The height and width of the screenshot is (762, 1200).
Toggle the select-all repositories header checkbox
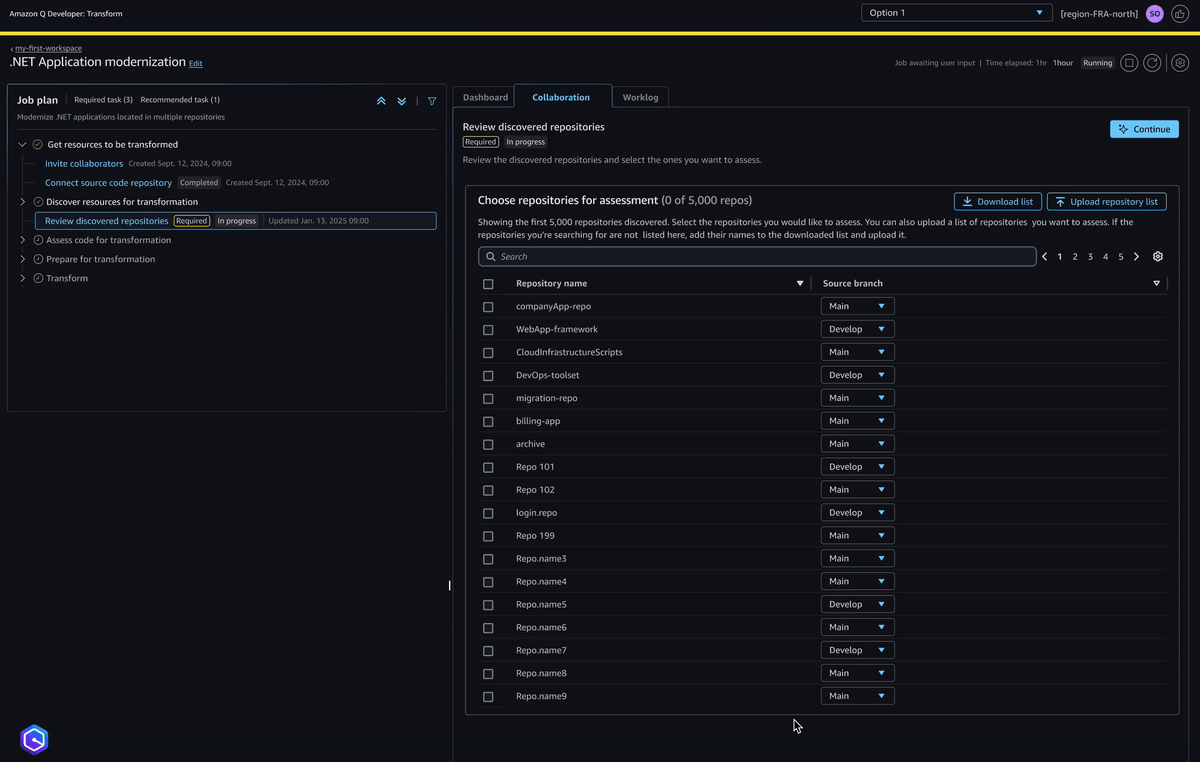point(488,284)
